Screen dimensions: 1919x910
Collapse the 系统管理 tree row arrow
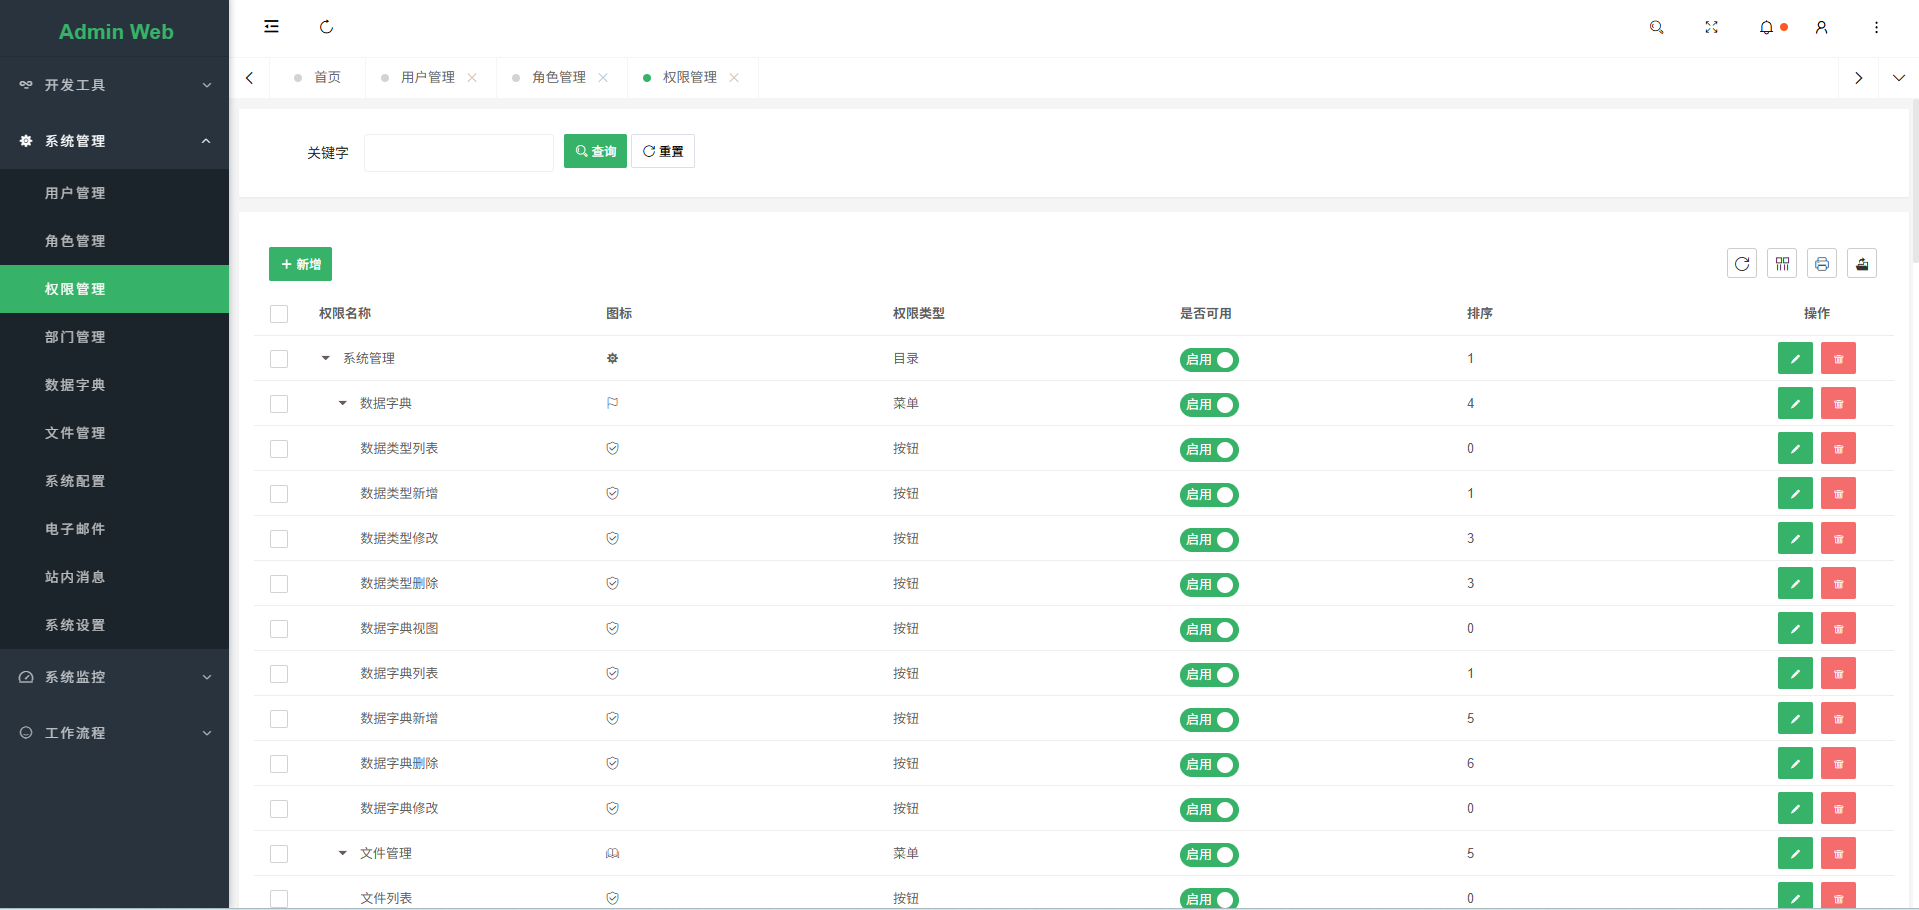[323, 358]
